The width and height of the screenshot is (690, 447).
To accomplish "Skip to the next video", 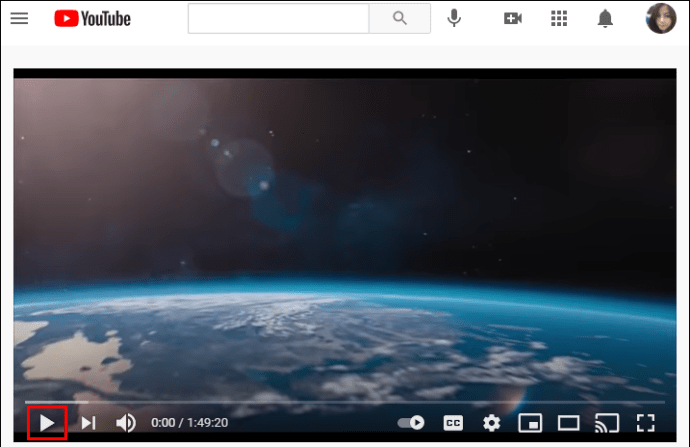I will (x=88, y=423).
